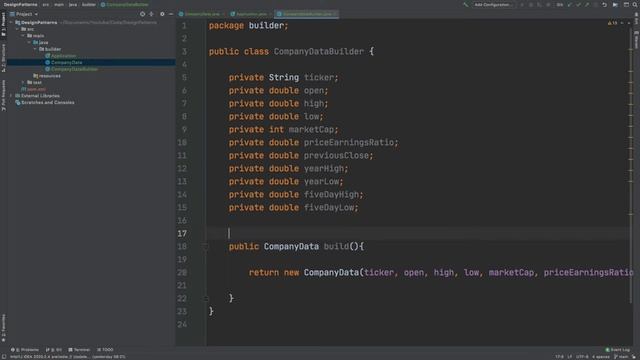Select Scratches and Consoles item

tap(45, 102)
